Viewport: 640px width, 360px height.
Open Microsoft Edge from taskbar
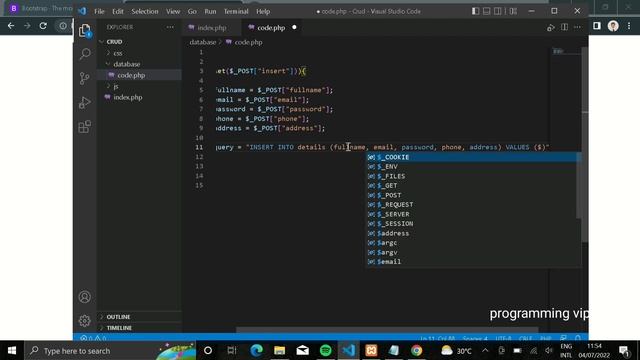point(256,351)
